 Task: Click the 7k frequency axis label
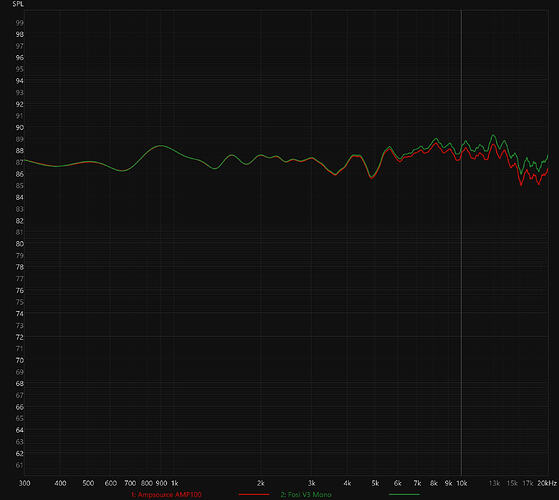click(x=417, y=483)
